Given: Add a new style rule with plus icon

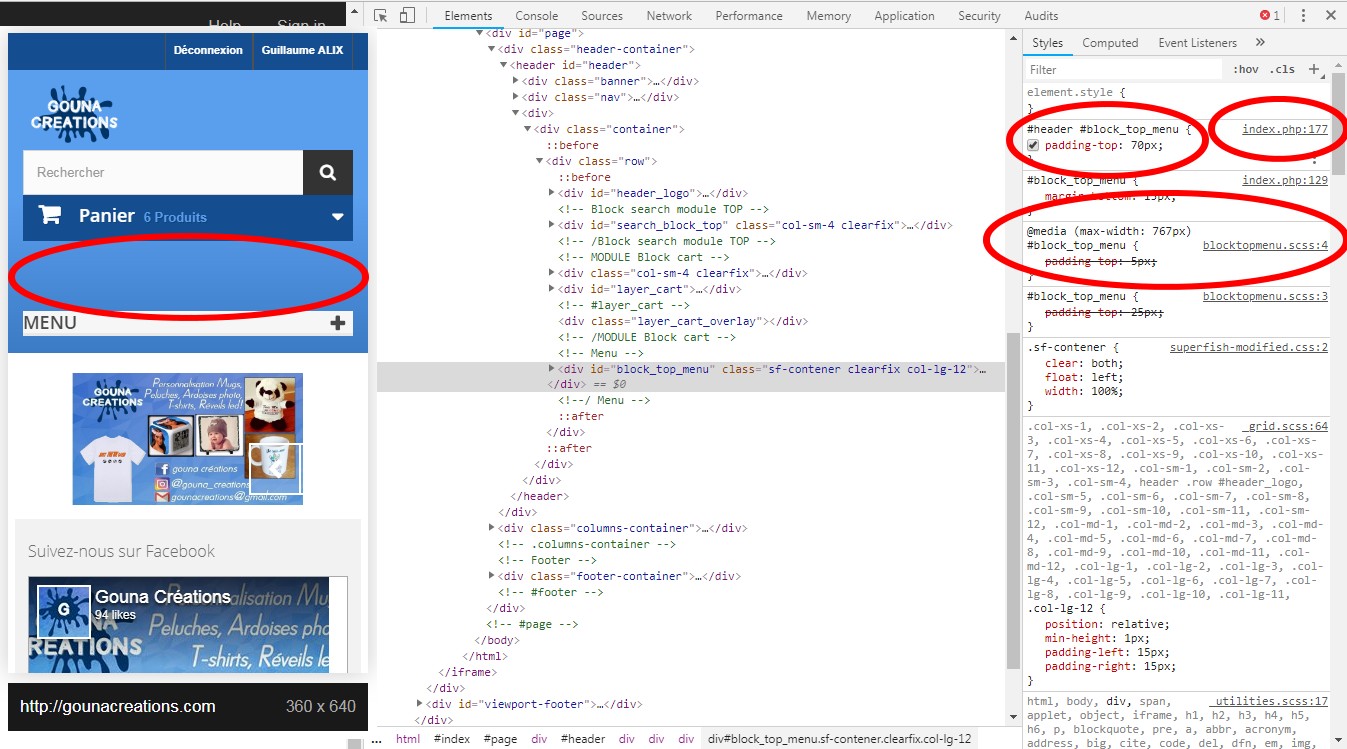Looking at the screenshot, I should pyautogui.click(x=1314, y=70).
